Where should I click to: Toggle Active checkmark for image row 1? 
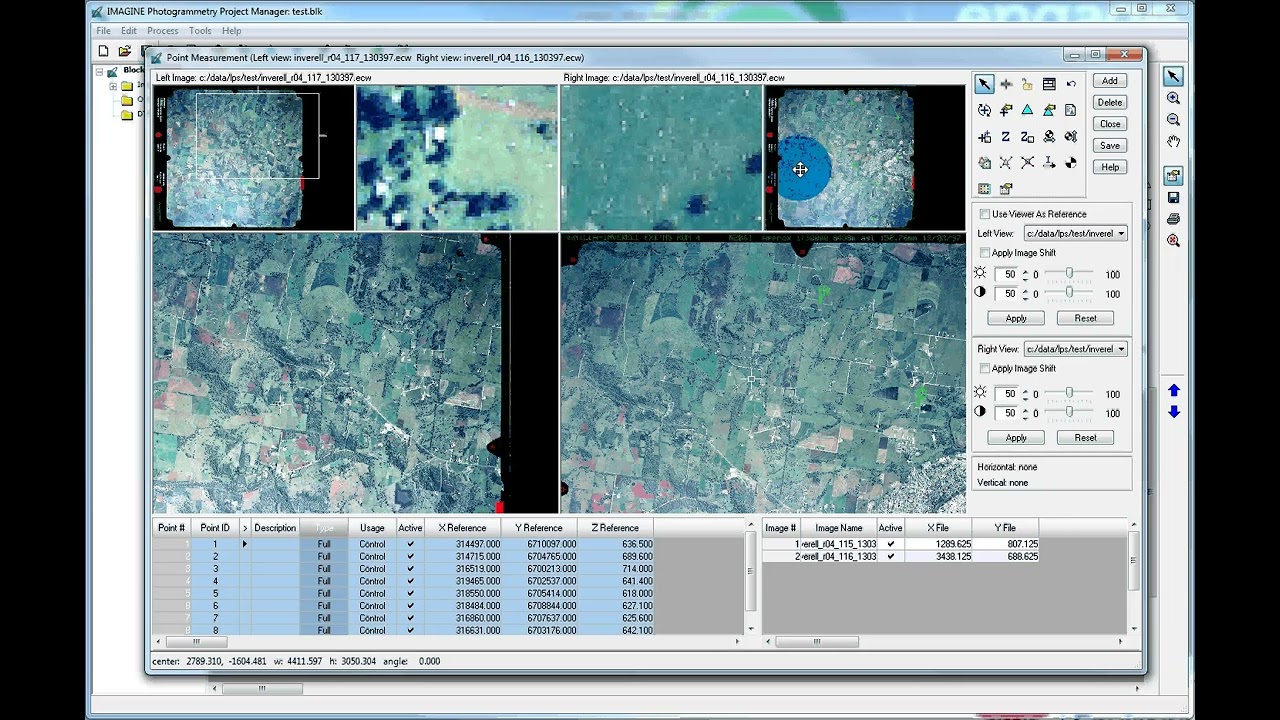[x=890, y=544]
